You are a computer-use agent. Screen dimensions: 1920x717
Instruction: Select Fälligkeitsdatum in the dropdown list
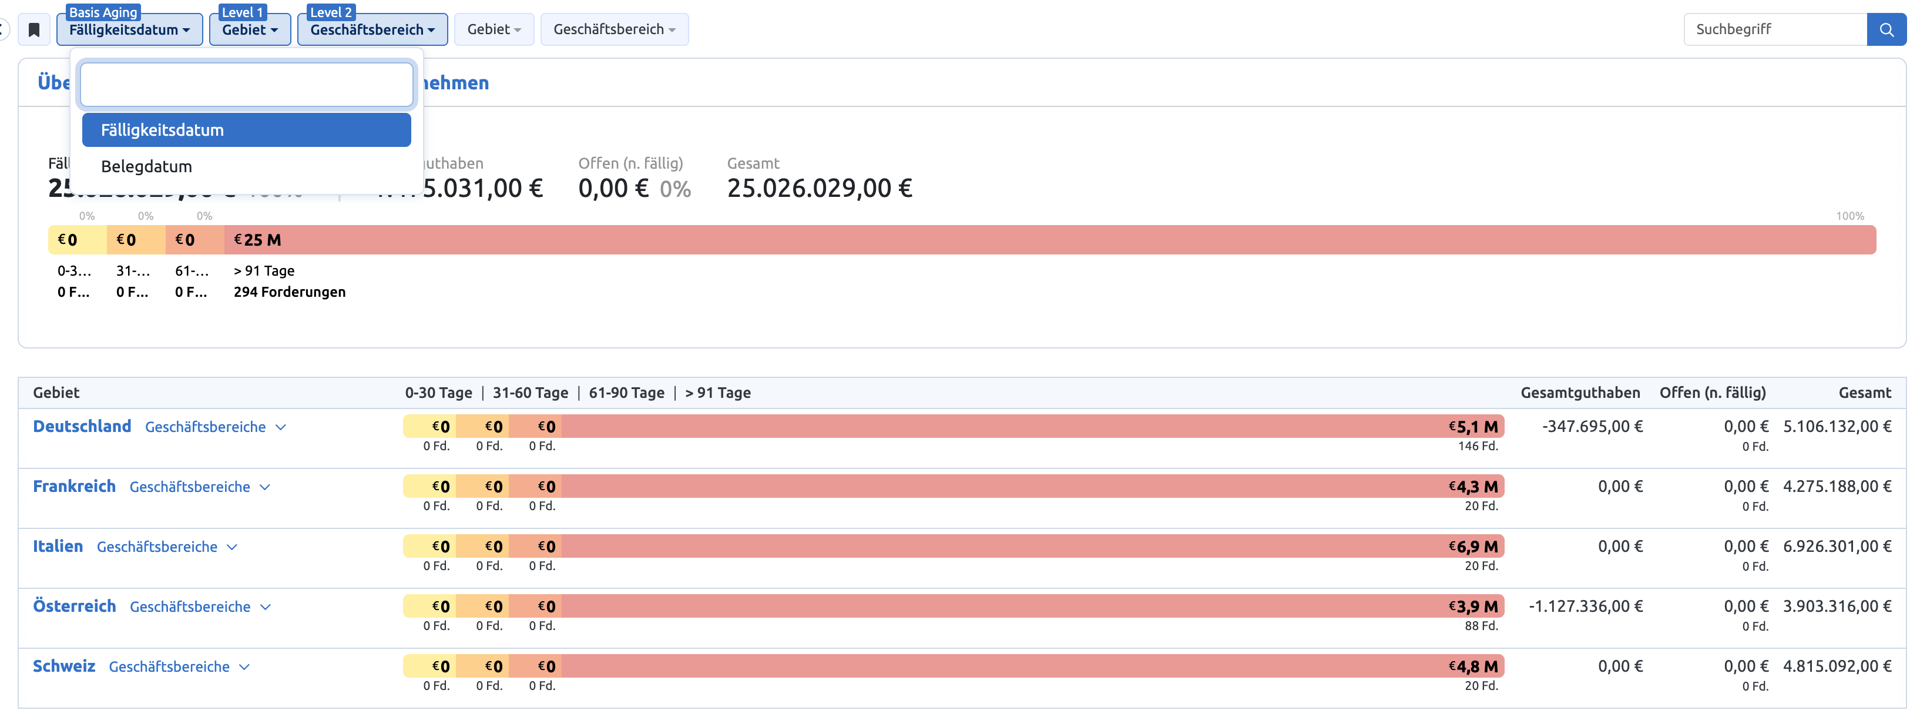(x=246, y=130)
